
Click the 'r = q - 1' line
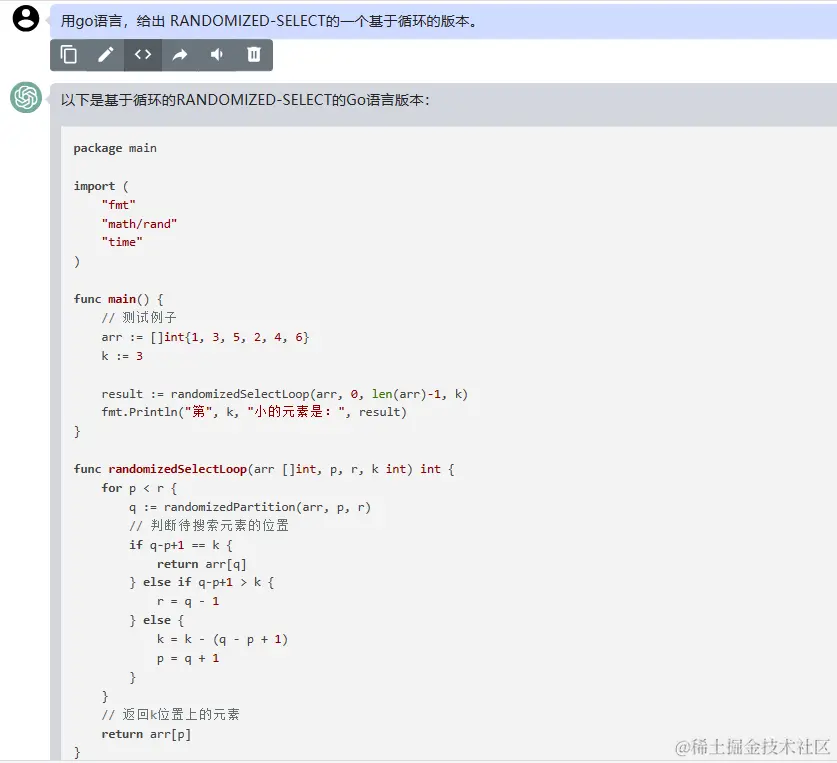[x=188, y=602]
